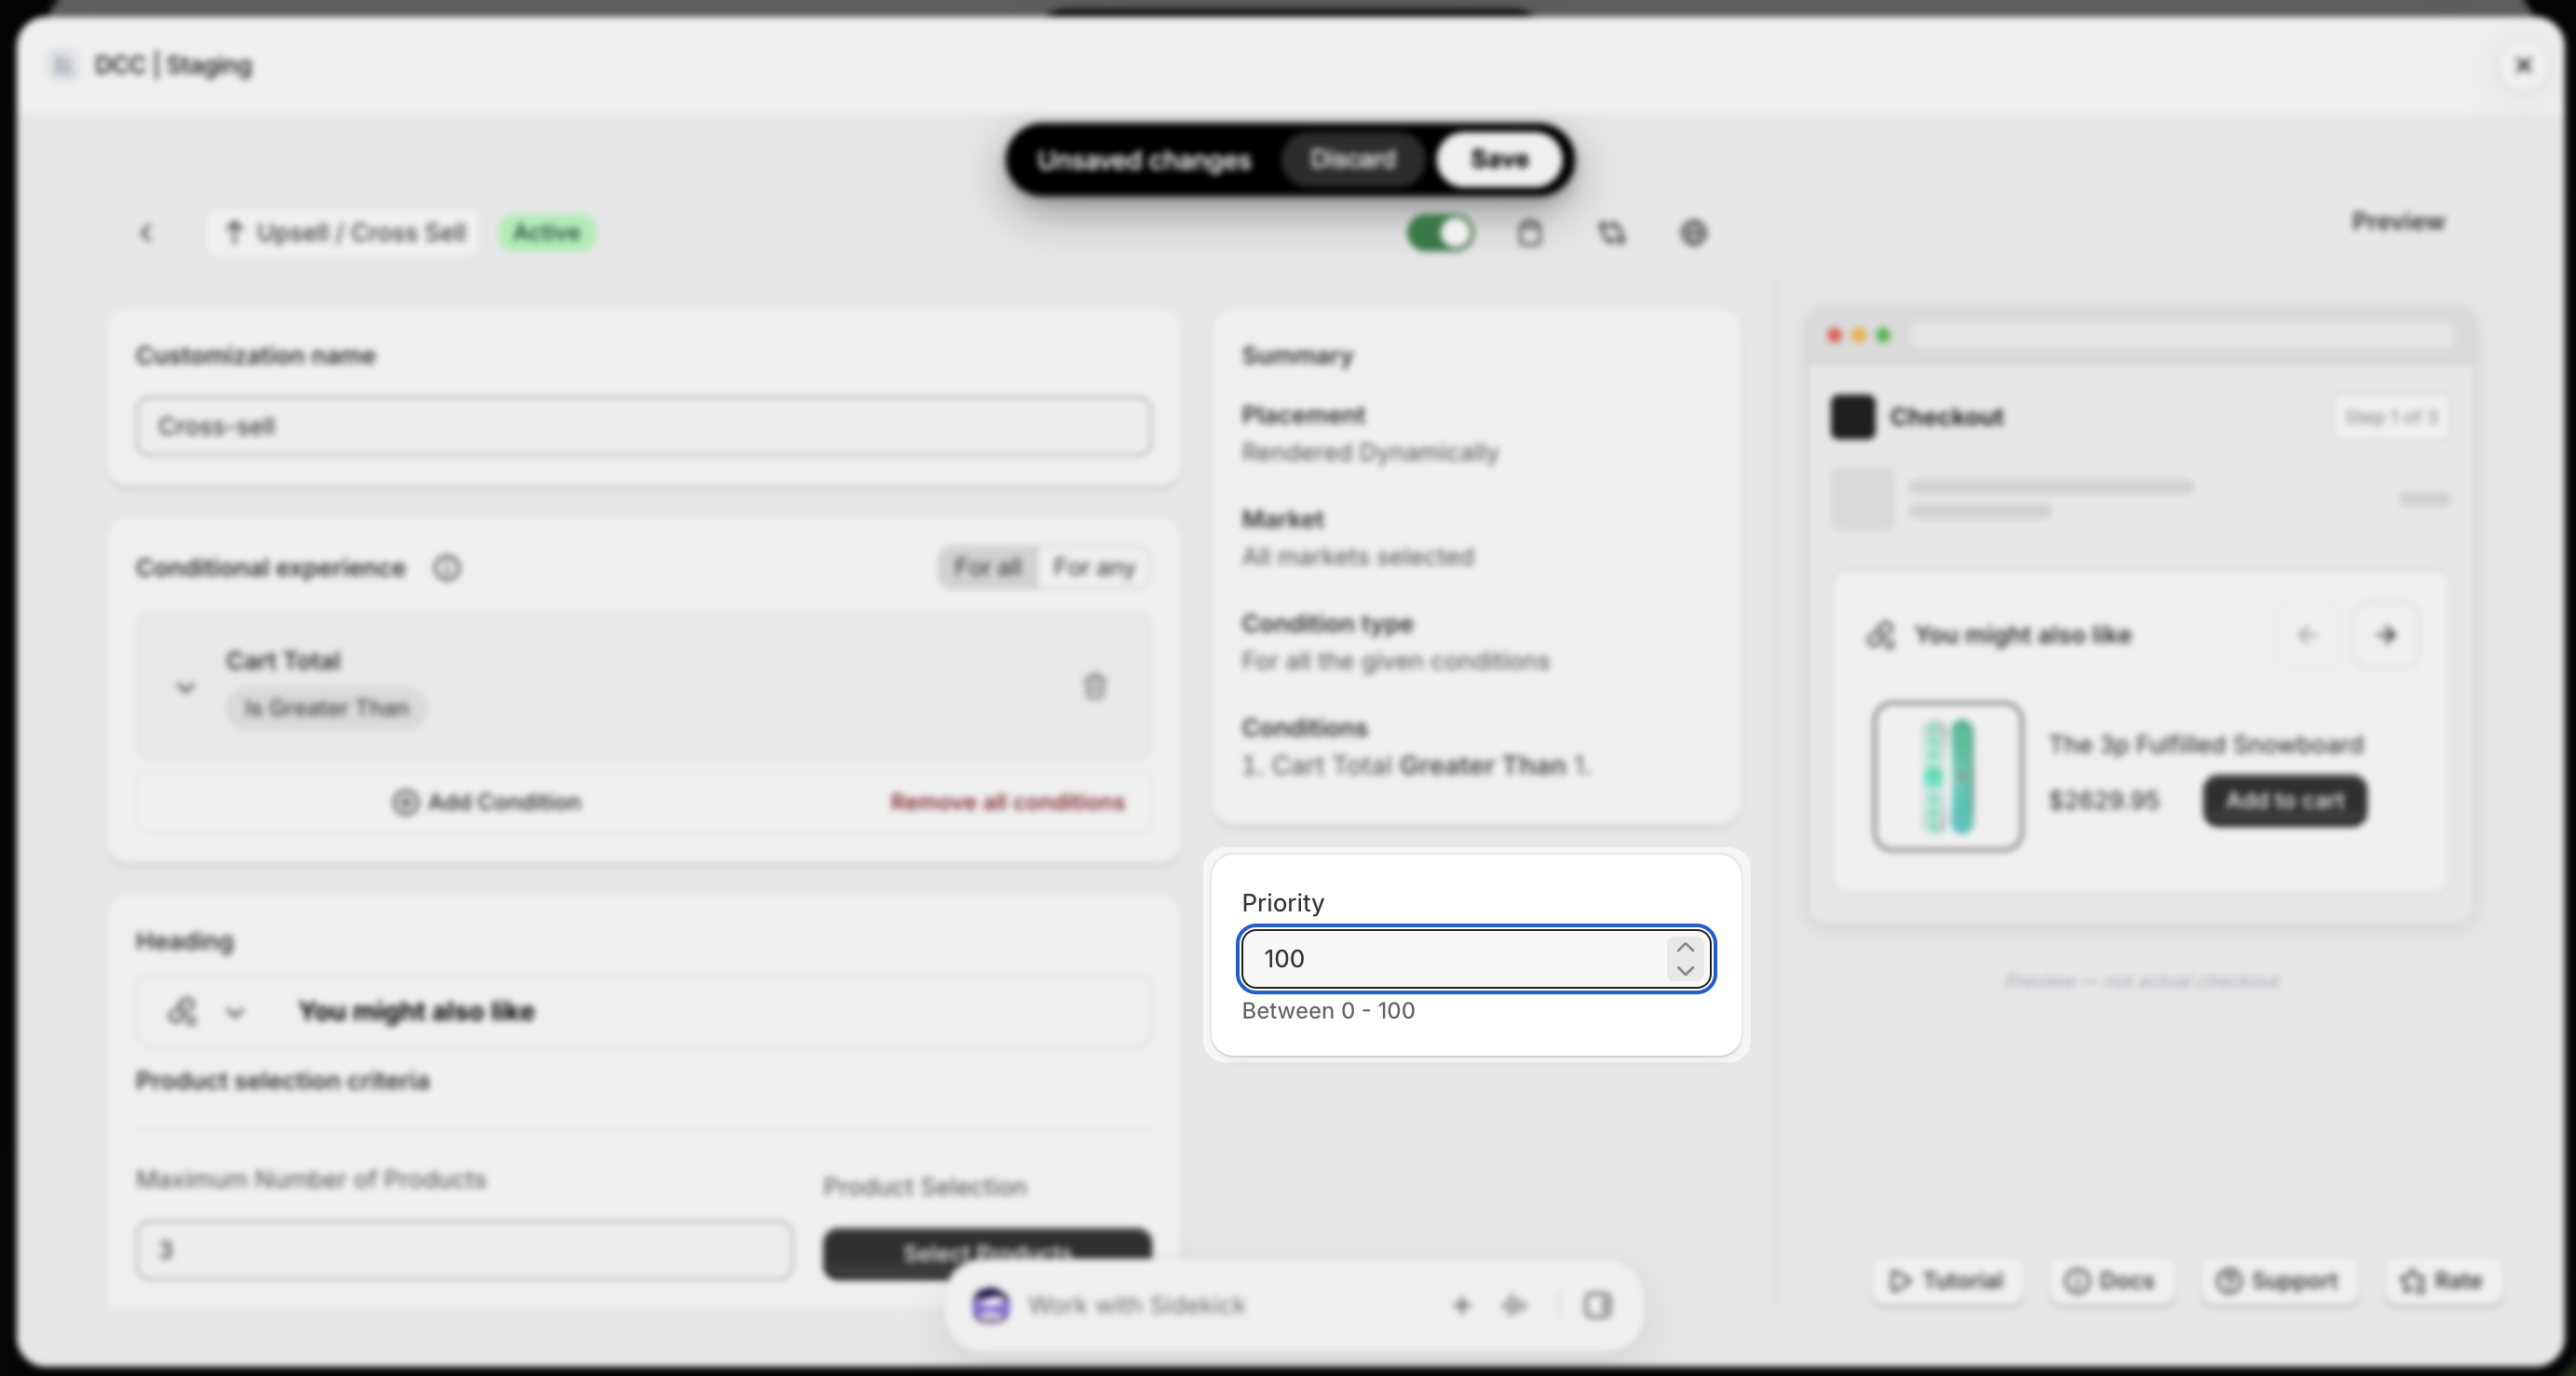Click the Preview heading
This screenshot has width=2576, height=1376.
[2398, 221]
